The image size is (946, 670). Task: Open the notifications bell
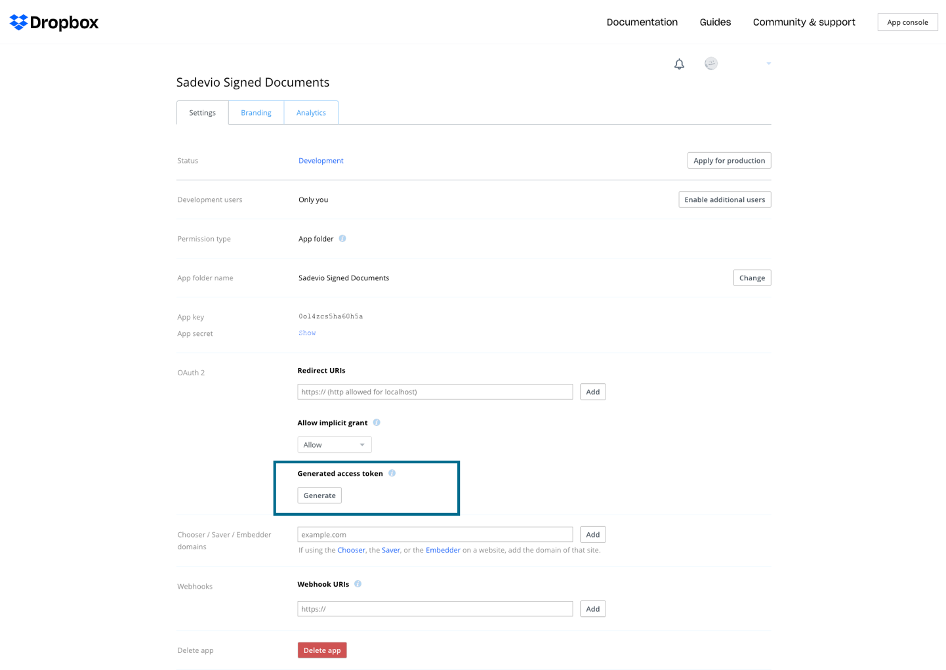(679, 64)
